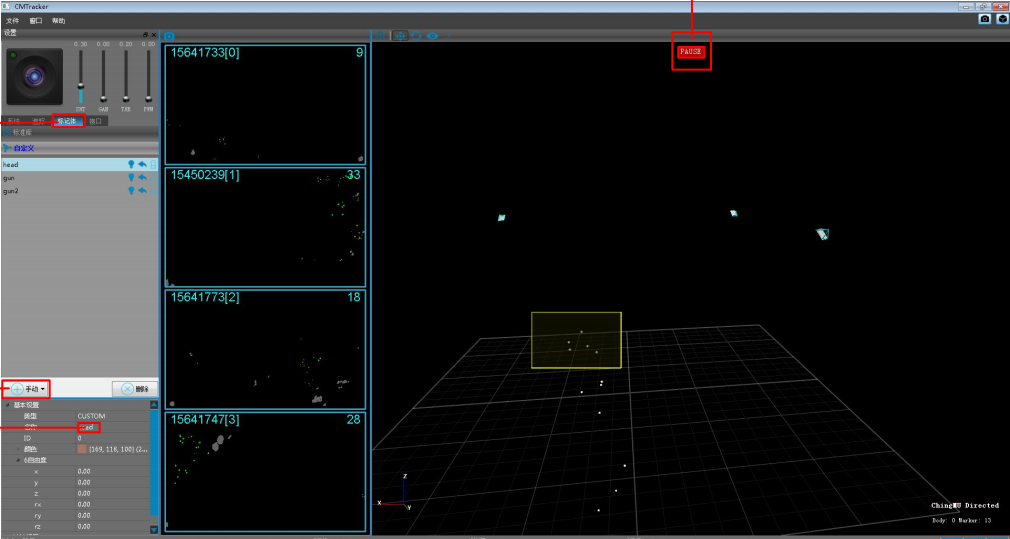
Task: Click the return arrow icon for gun
Action: pyautogui.click(x=142, y=177)
